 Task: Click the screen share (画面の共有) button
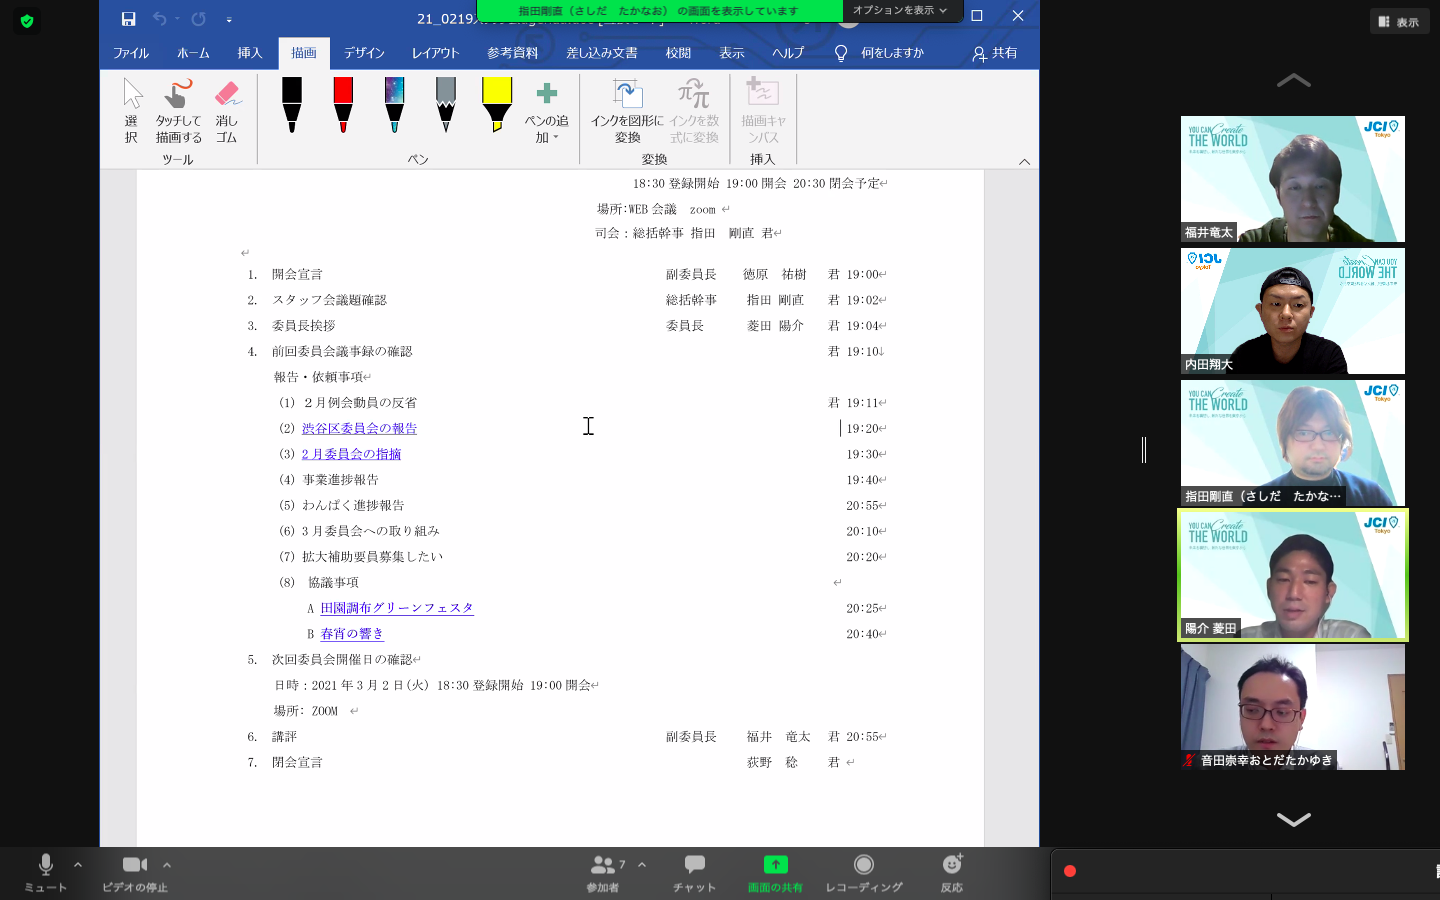point(775,872)
